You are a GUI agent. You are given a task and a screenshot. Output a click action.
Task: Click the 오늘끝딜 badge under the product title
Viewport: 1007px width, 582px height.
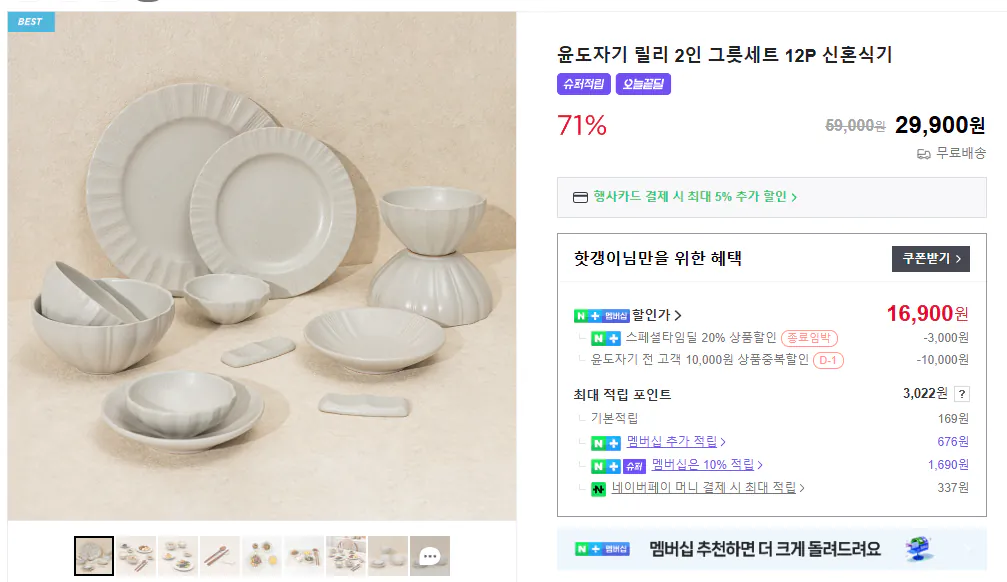(643, 84)
